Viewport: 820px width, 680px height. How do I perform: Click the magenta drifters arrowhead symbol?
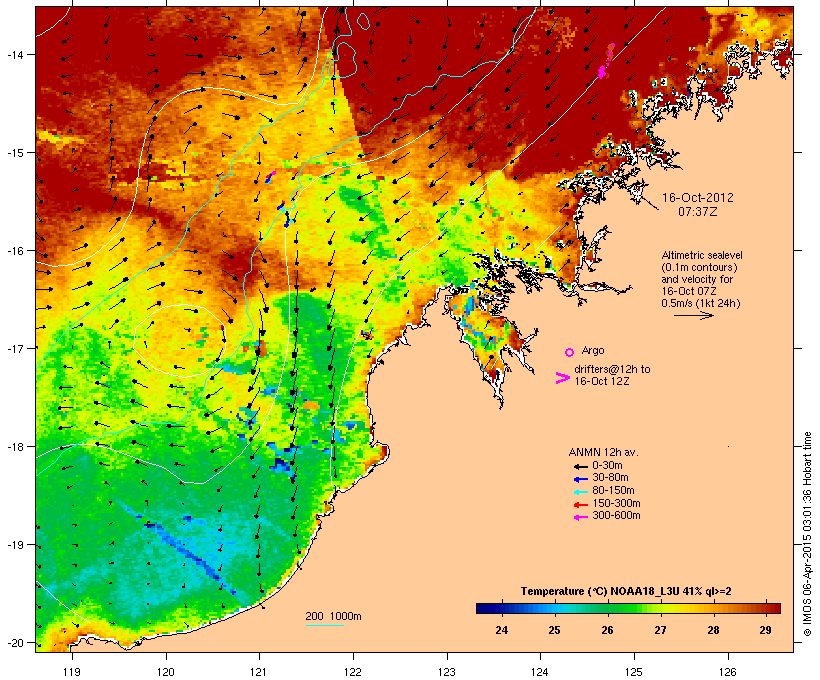(x=562, y=378)
